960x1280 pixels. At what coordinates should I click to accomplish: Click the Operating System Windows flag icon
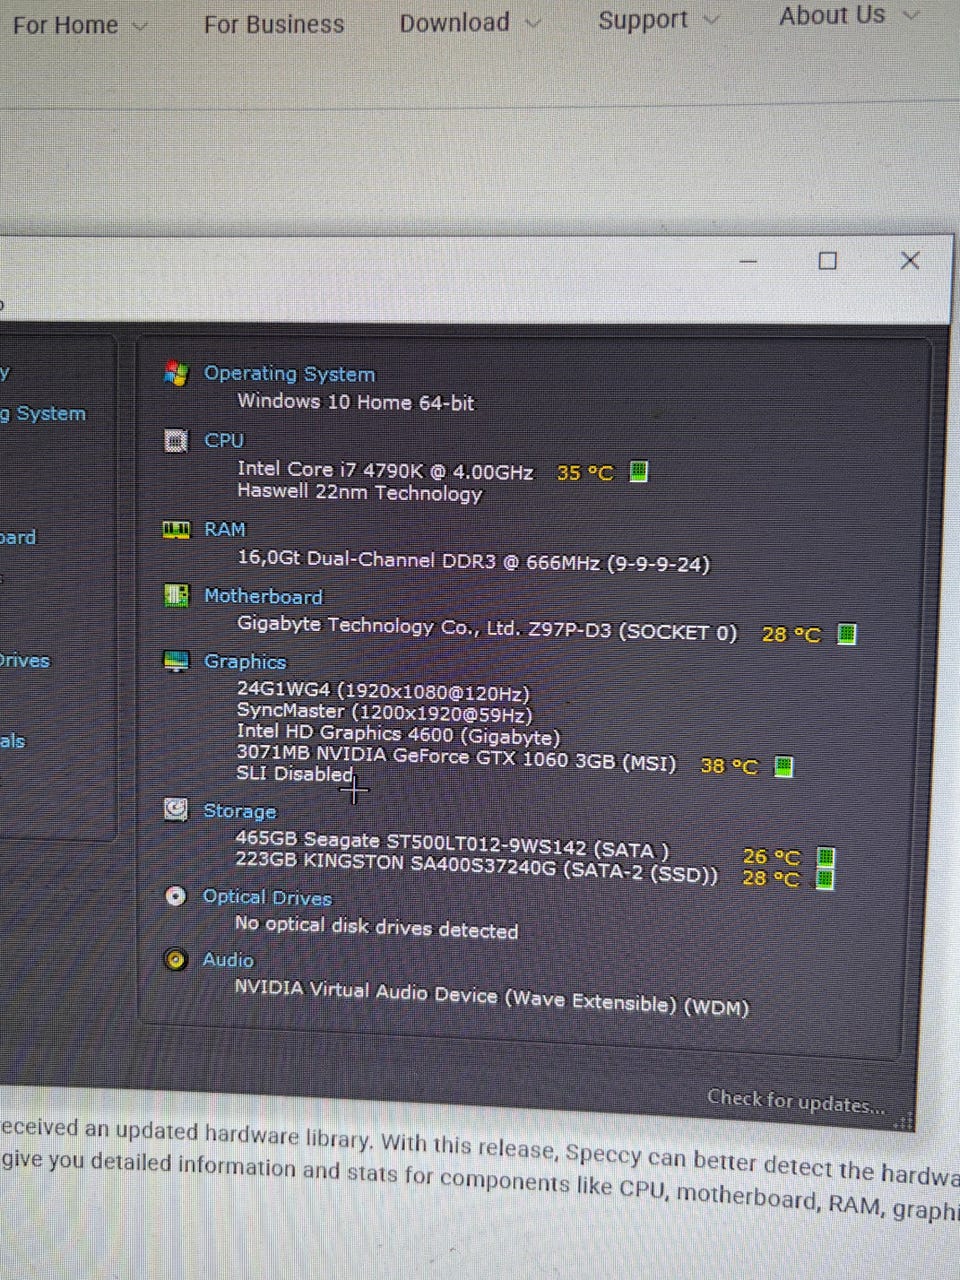[176, 374]
